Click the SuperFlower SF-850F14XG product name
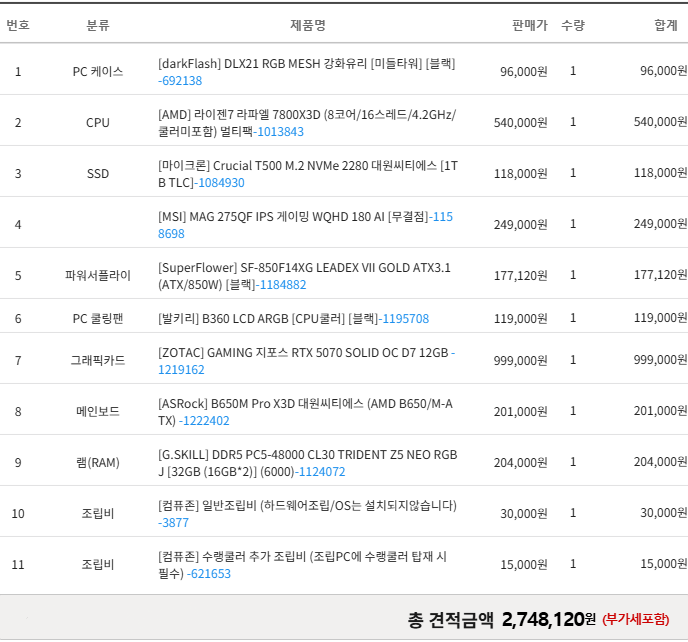The width and height of the screenshot is (688, 642). coord(304,276)
